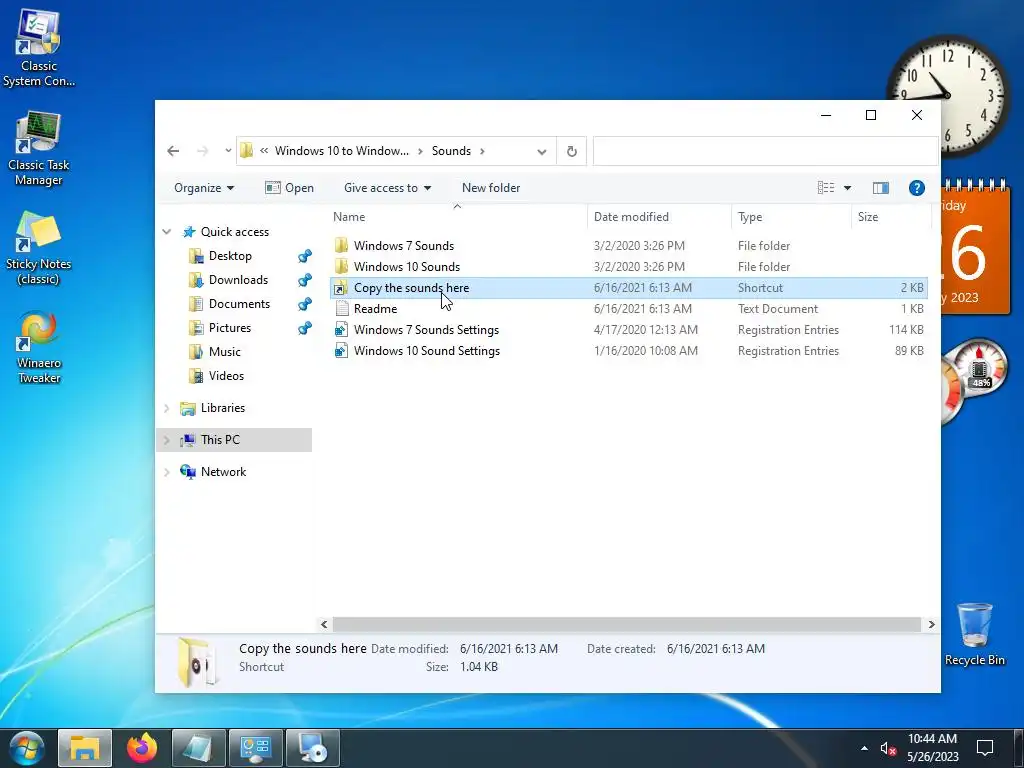Open File Explorer in taskbar
This screenshot has height=768, width=1024.
tap(85, 748)
